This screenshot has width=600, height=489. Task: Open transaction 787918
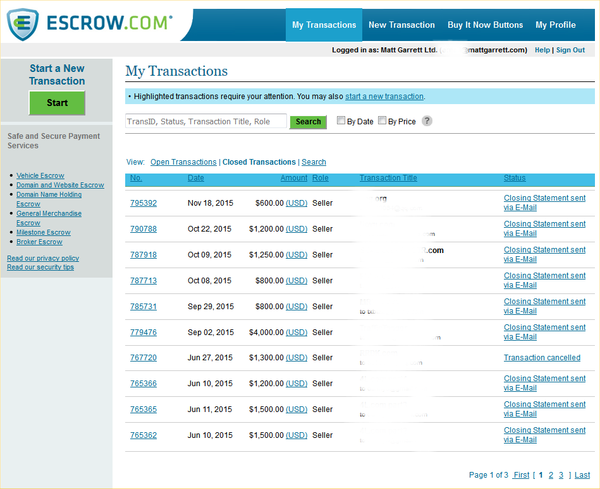143,255
